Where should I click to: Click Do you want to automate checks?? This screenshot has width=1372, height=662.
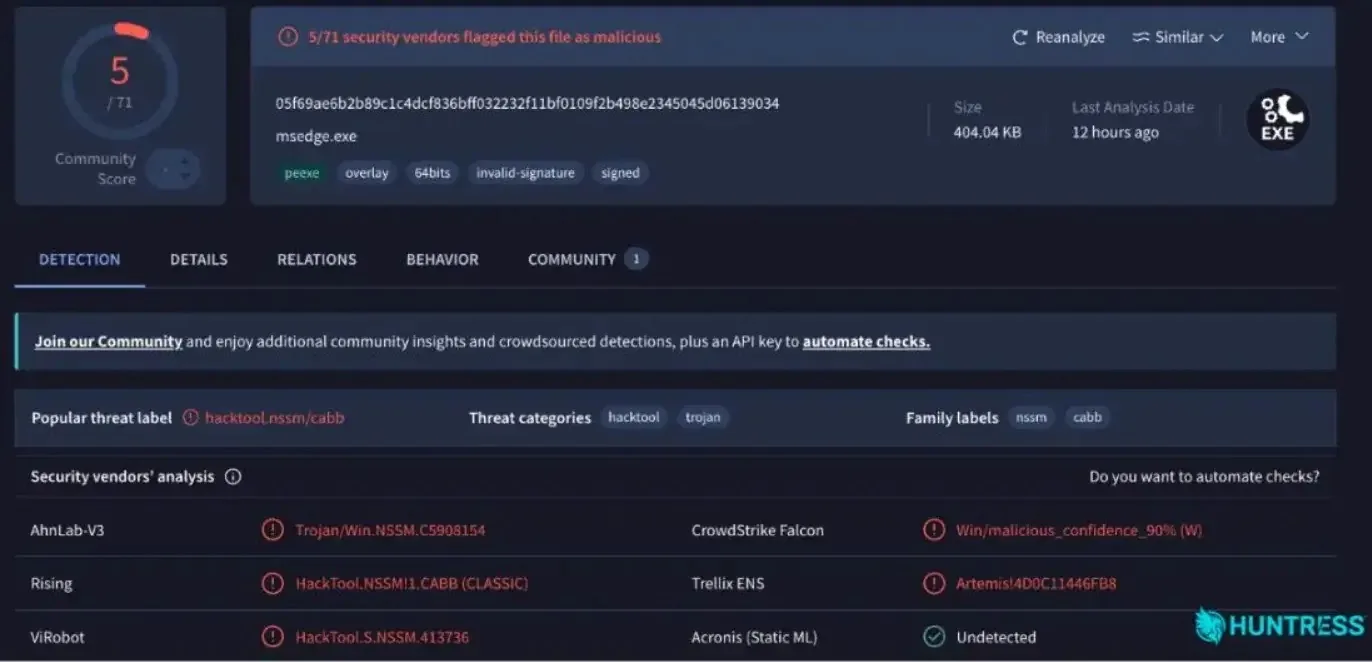1204,477
